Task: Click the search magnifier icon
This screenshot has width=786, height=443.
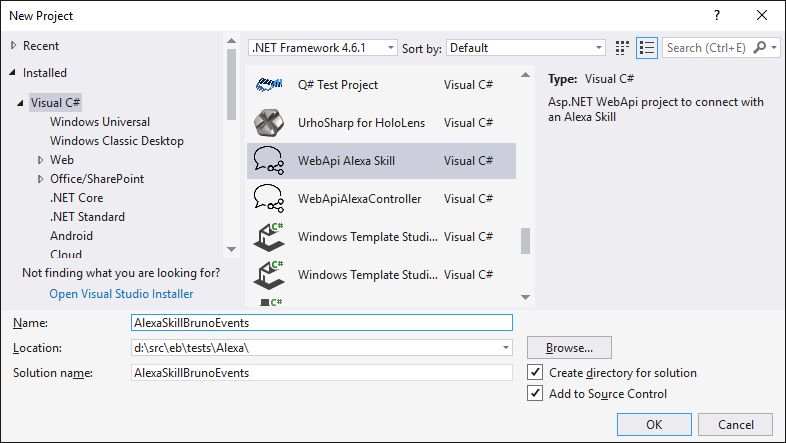Action: coord(761,47)
